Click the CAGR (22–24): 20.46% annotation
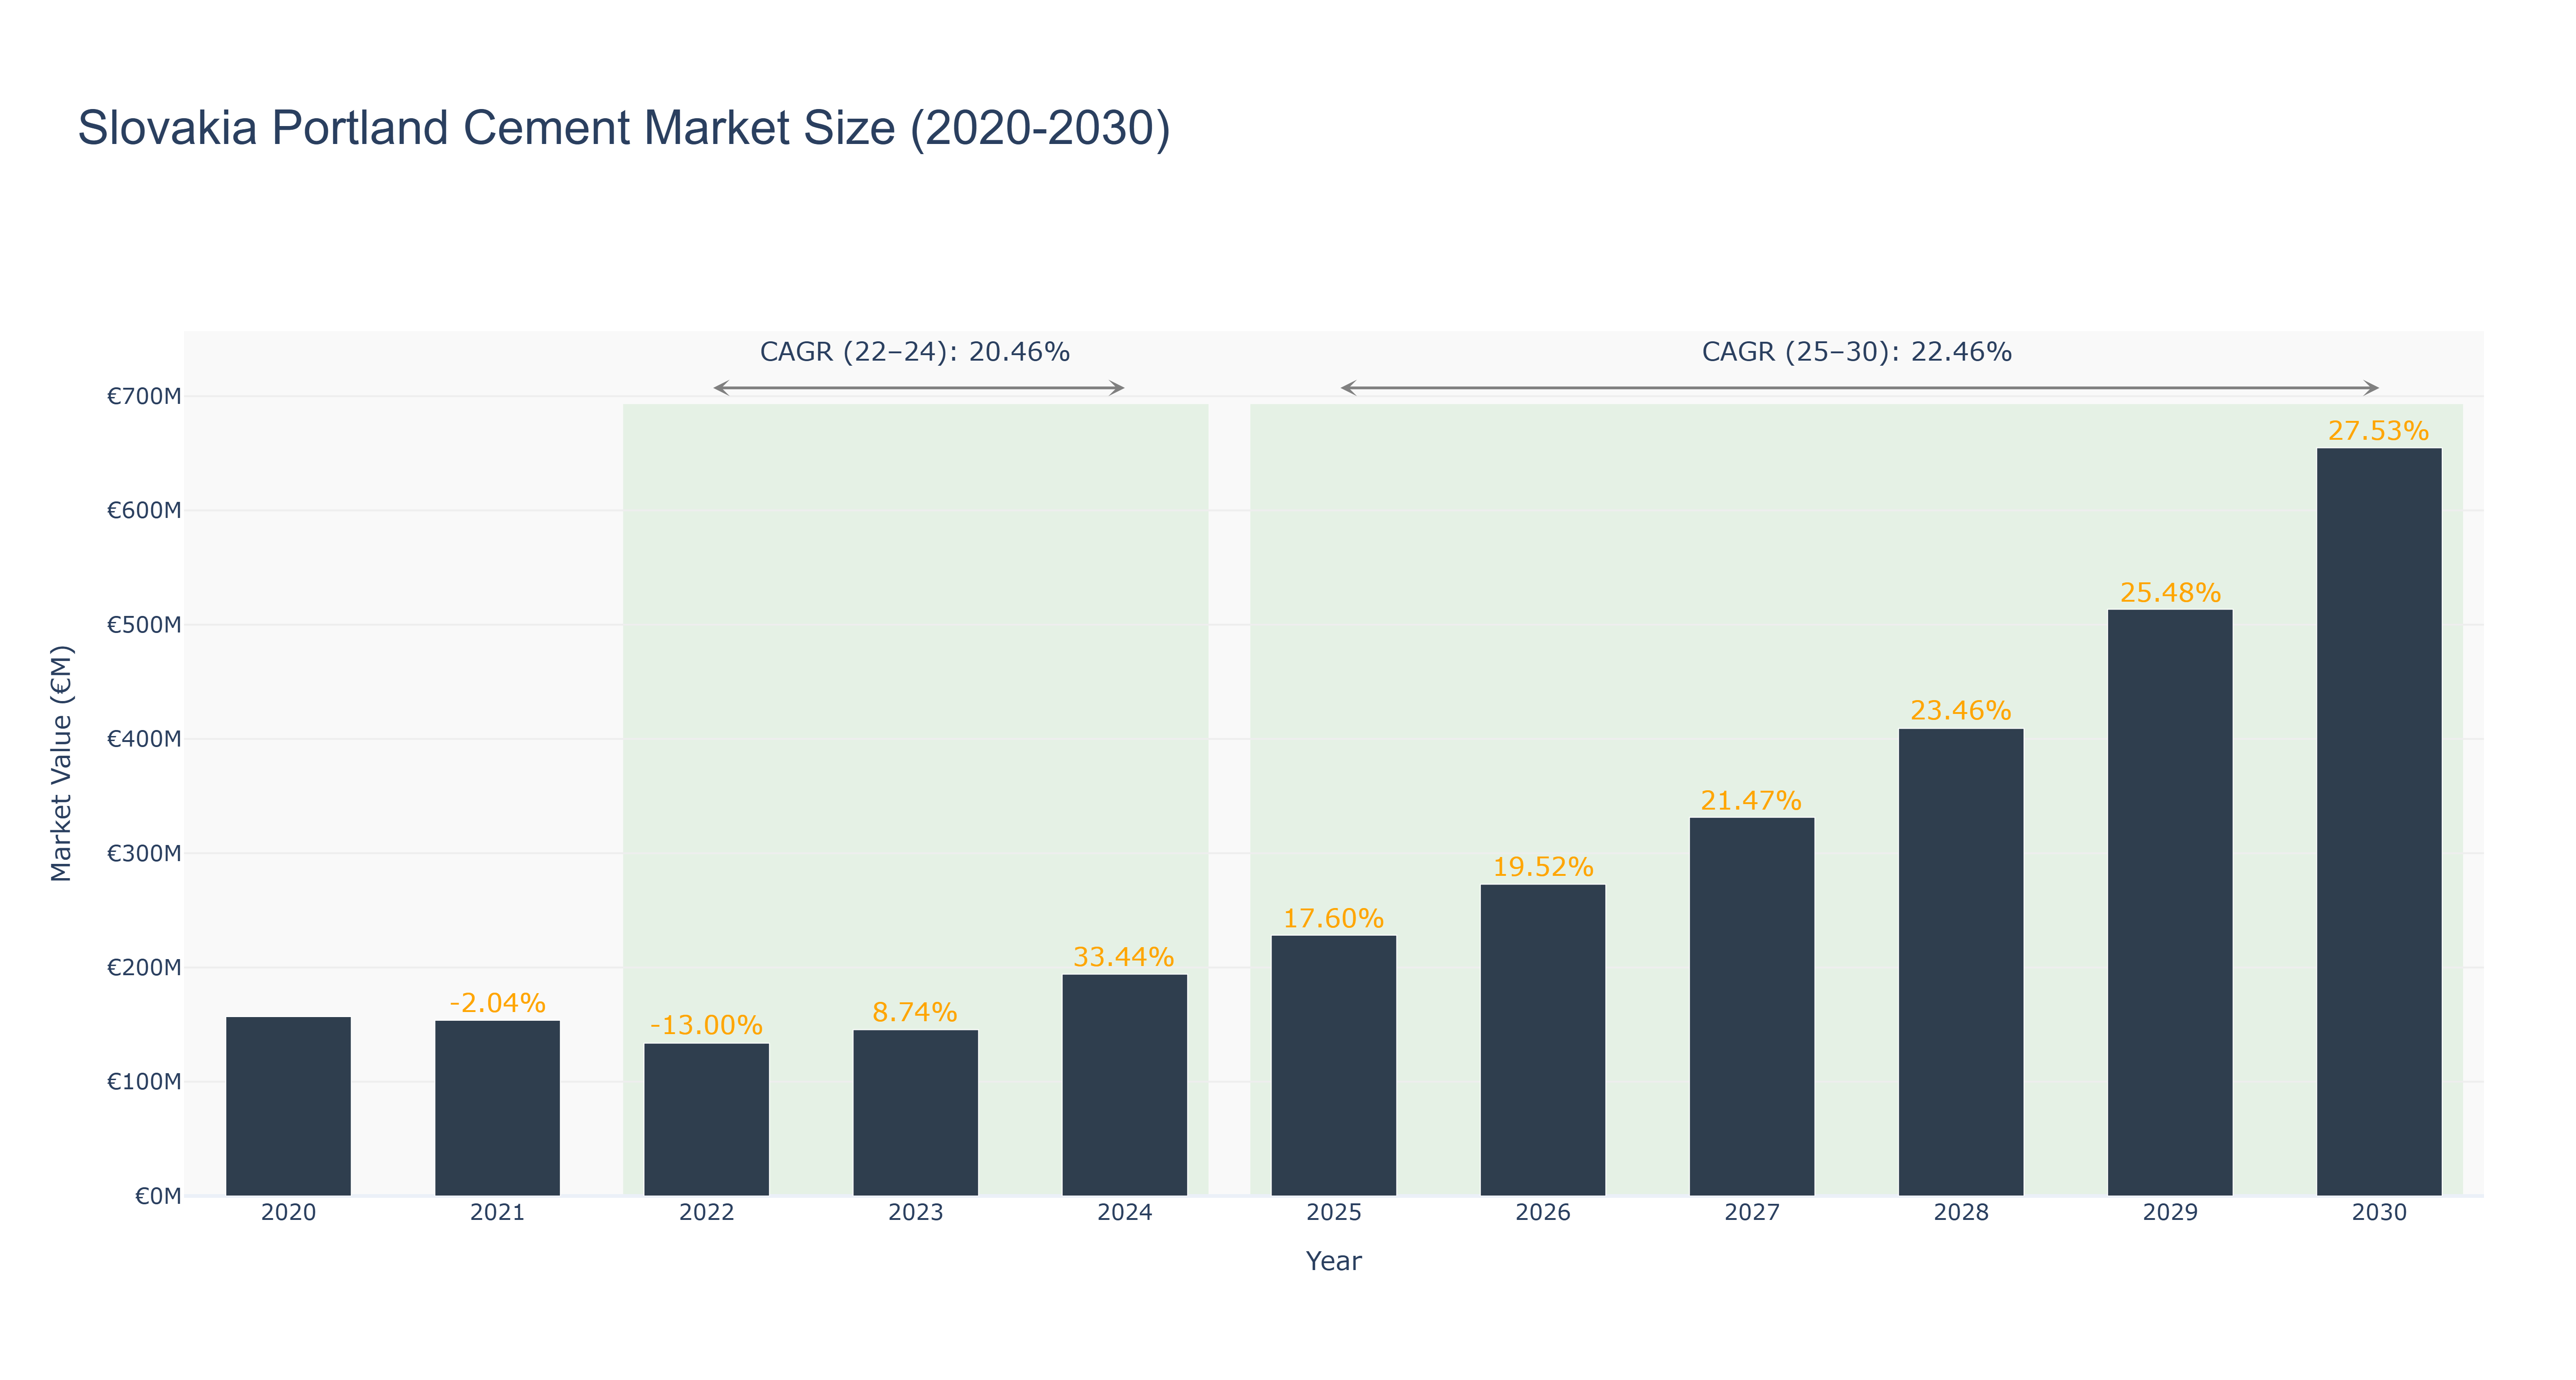Image resolution: width=2576 pixels, height=1380 pixels. point(915,352)
